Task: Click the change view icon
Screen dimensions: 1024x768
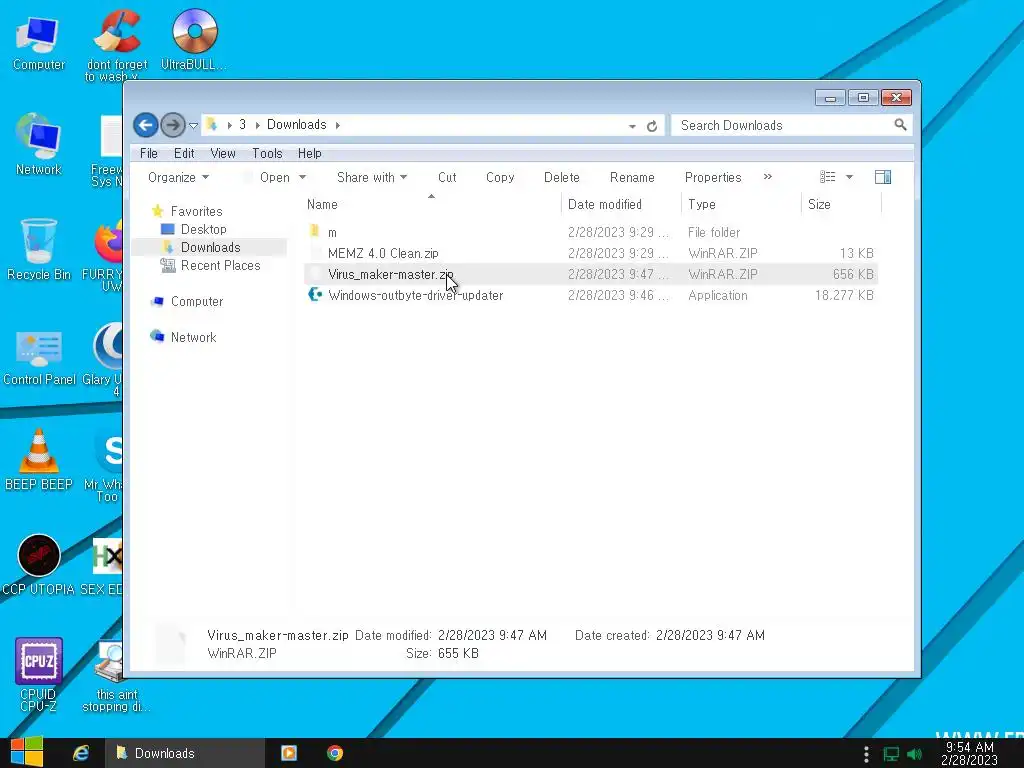Action: click(827, 177)
